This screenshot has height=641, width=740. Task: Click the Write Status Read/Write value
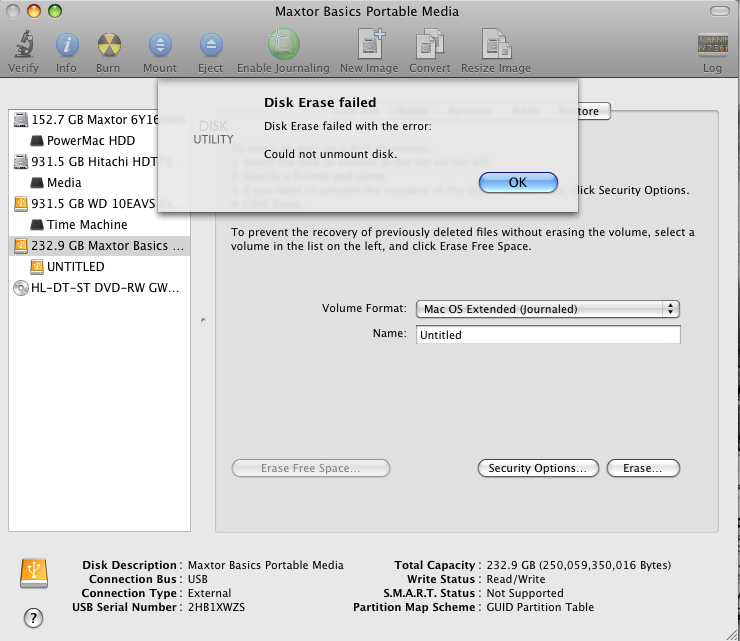tap(516, 579)
